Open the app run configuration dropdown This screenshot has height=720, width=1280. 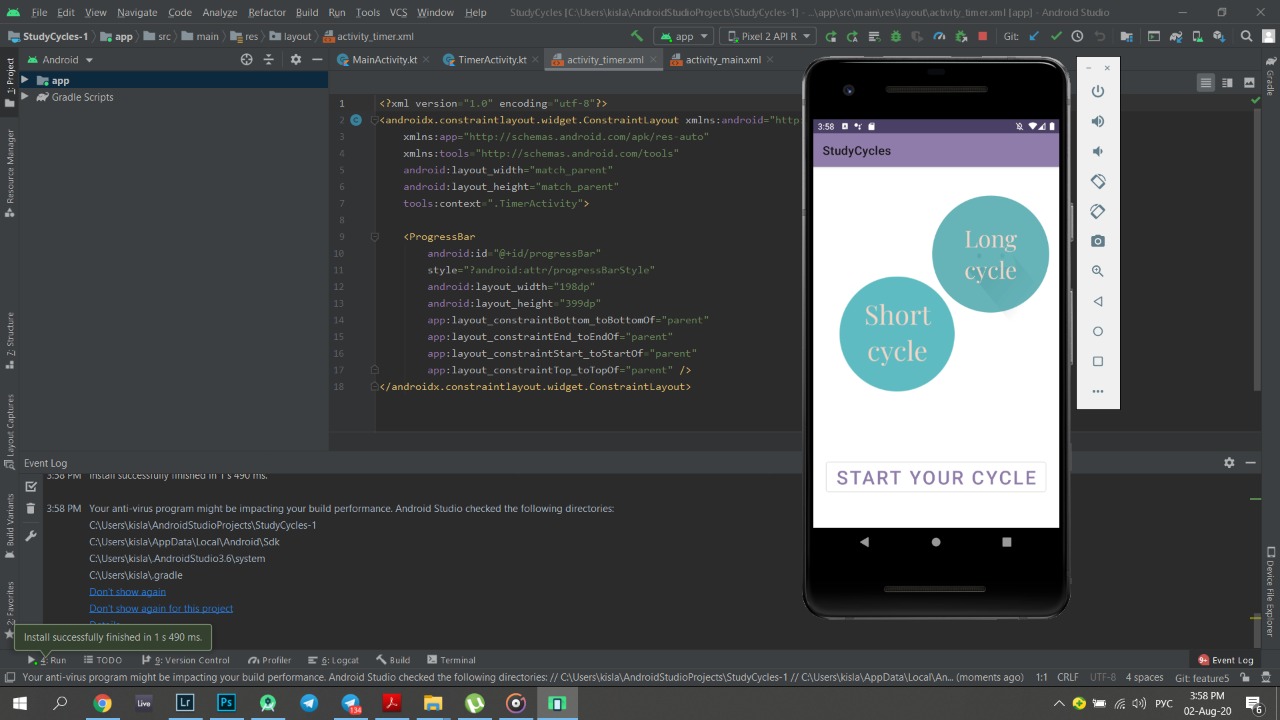coord(684,36)
